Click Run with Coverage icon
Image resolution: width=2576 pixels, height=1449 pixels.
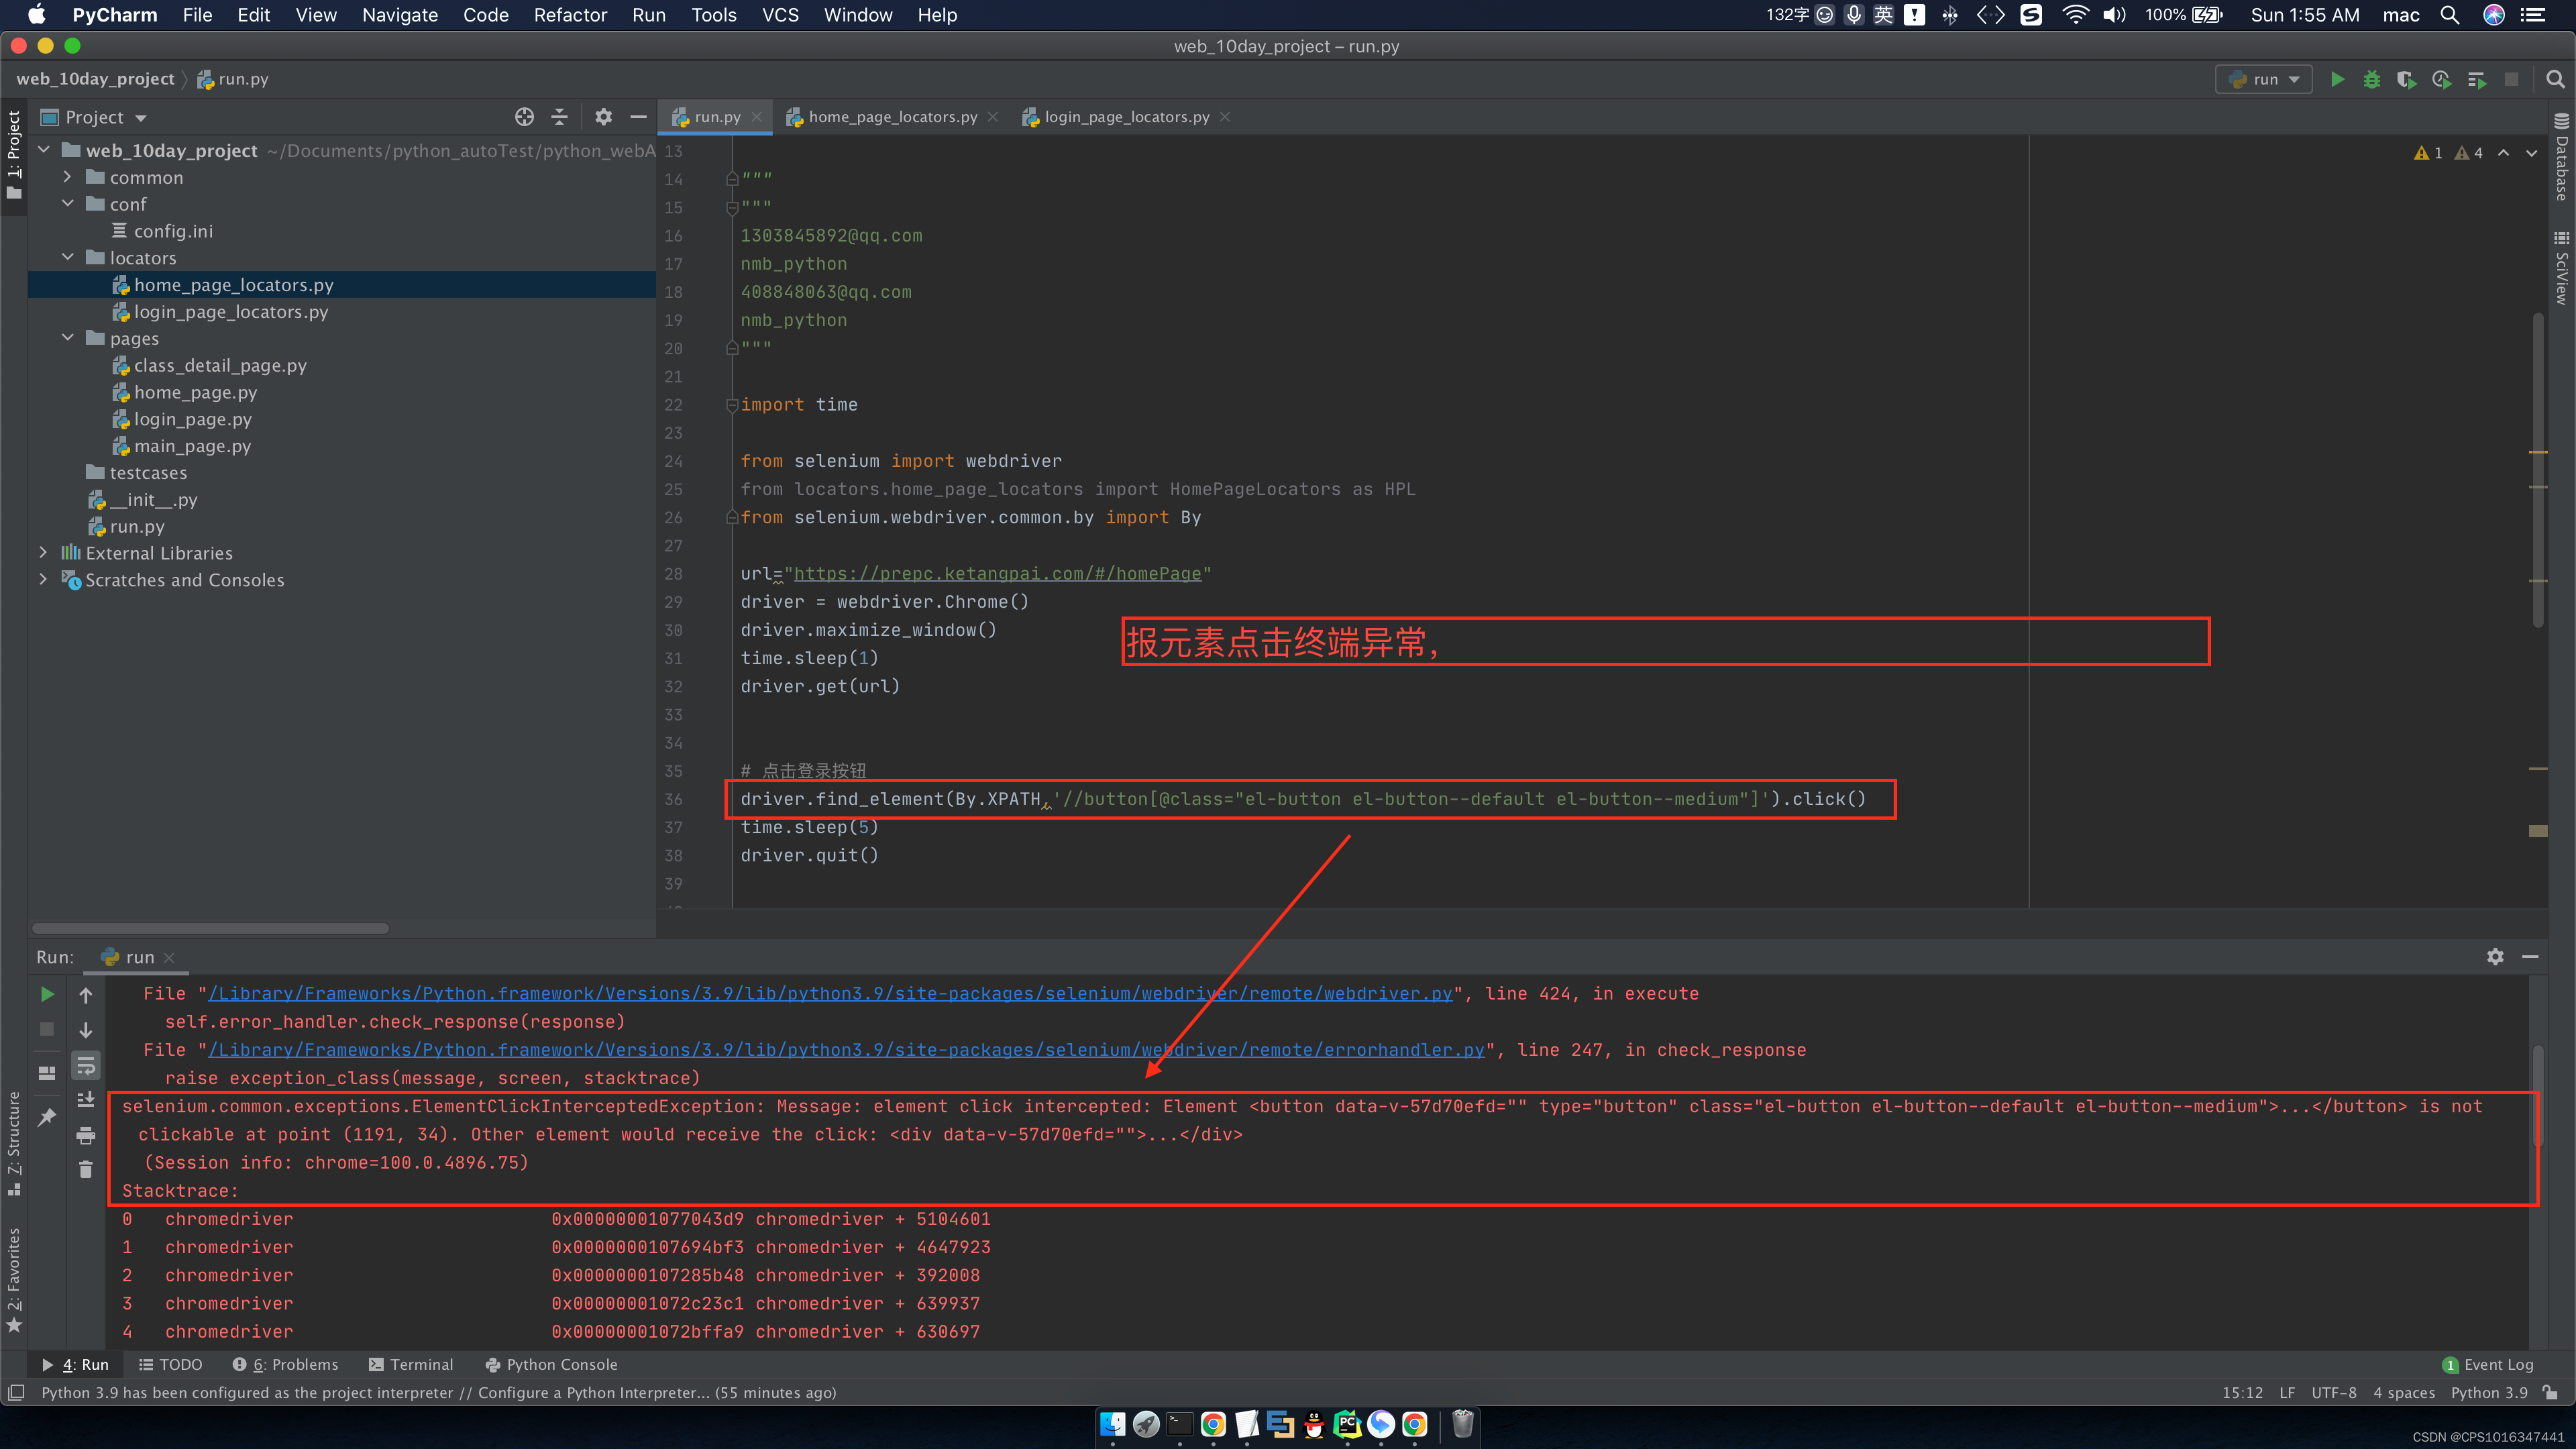click(x=2406, y=79)
